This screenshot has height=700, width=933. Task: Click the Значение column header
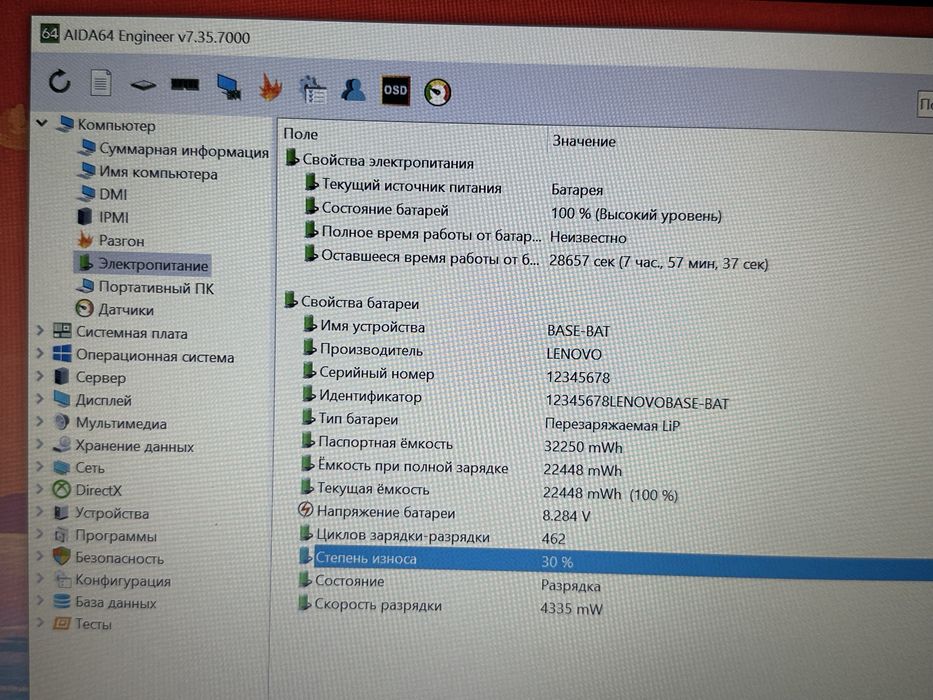click(584, 141)
